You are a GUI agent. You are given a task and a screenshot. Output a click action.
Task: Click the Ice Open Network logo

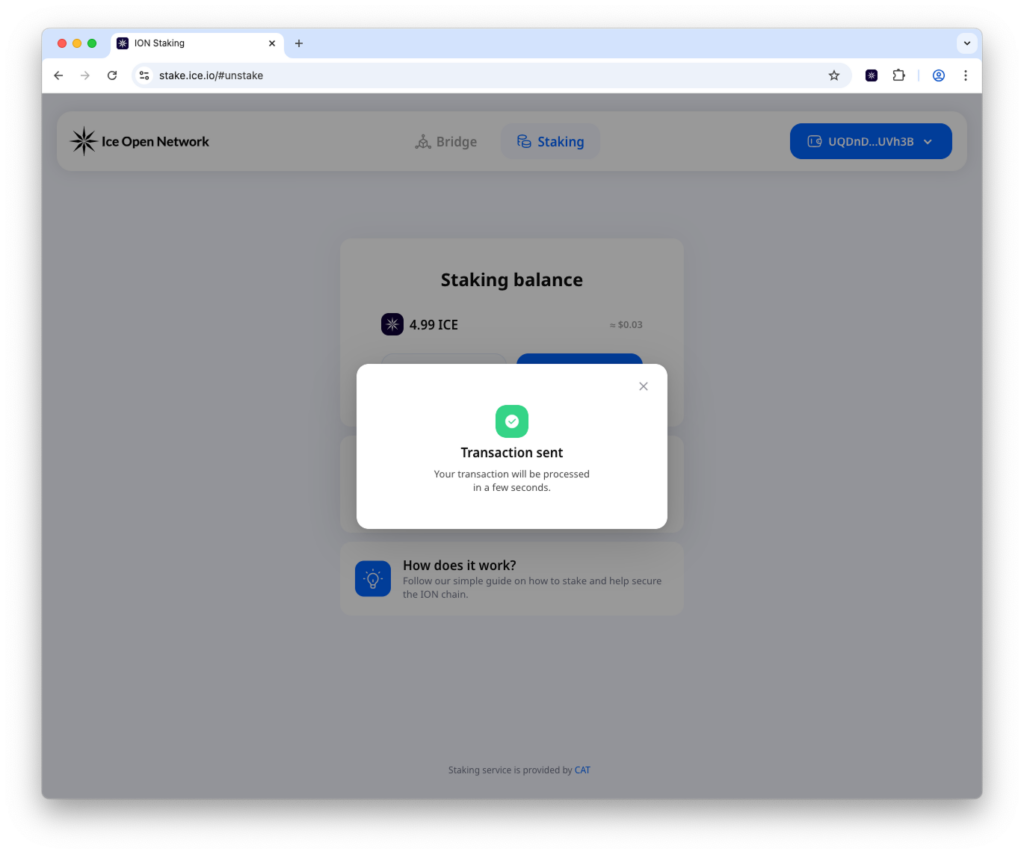pos(83,141)
